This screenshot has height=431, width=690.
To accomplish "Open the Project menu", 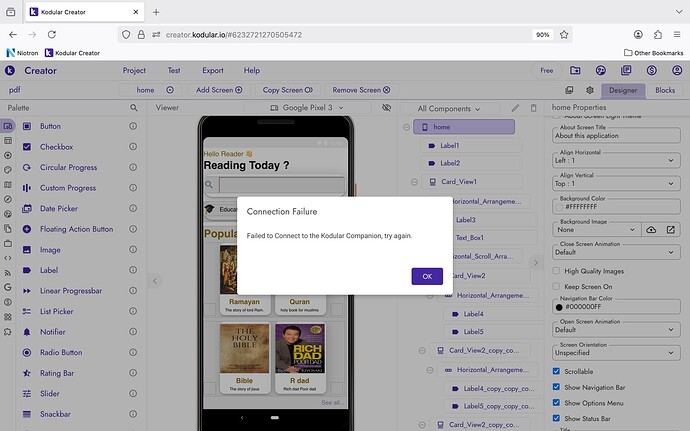I will 134,70.
